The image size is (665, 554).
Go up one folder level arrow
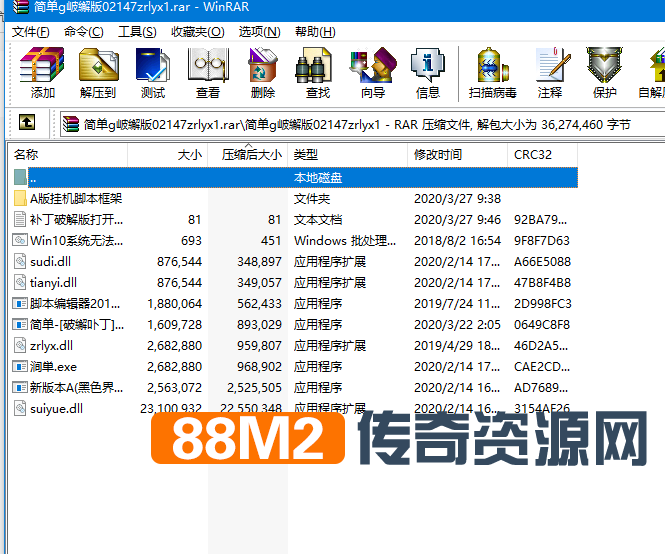coord(27,123)
